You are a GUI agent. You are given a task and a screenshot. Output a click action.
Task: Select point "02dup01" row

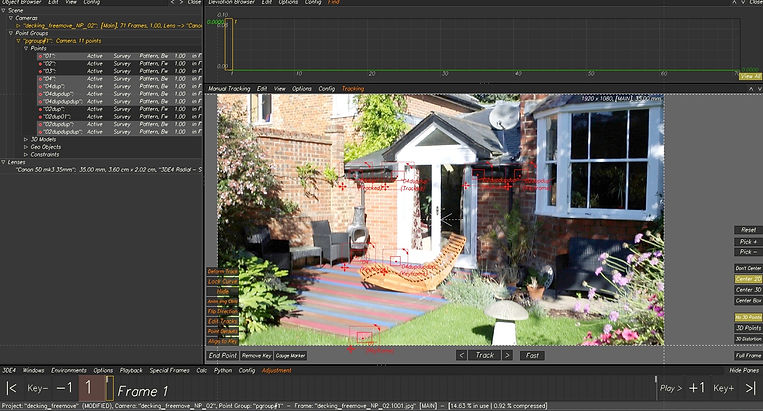120,117
